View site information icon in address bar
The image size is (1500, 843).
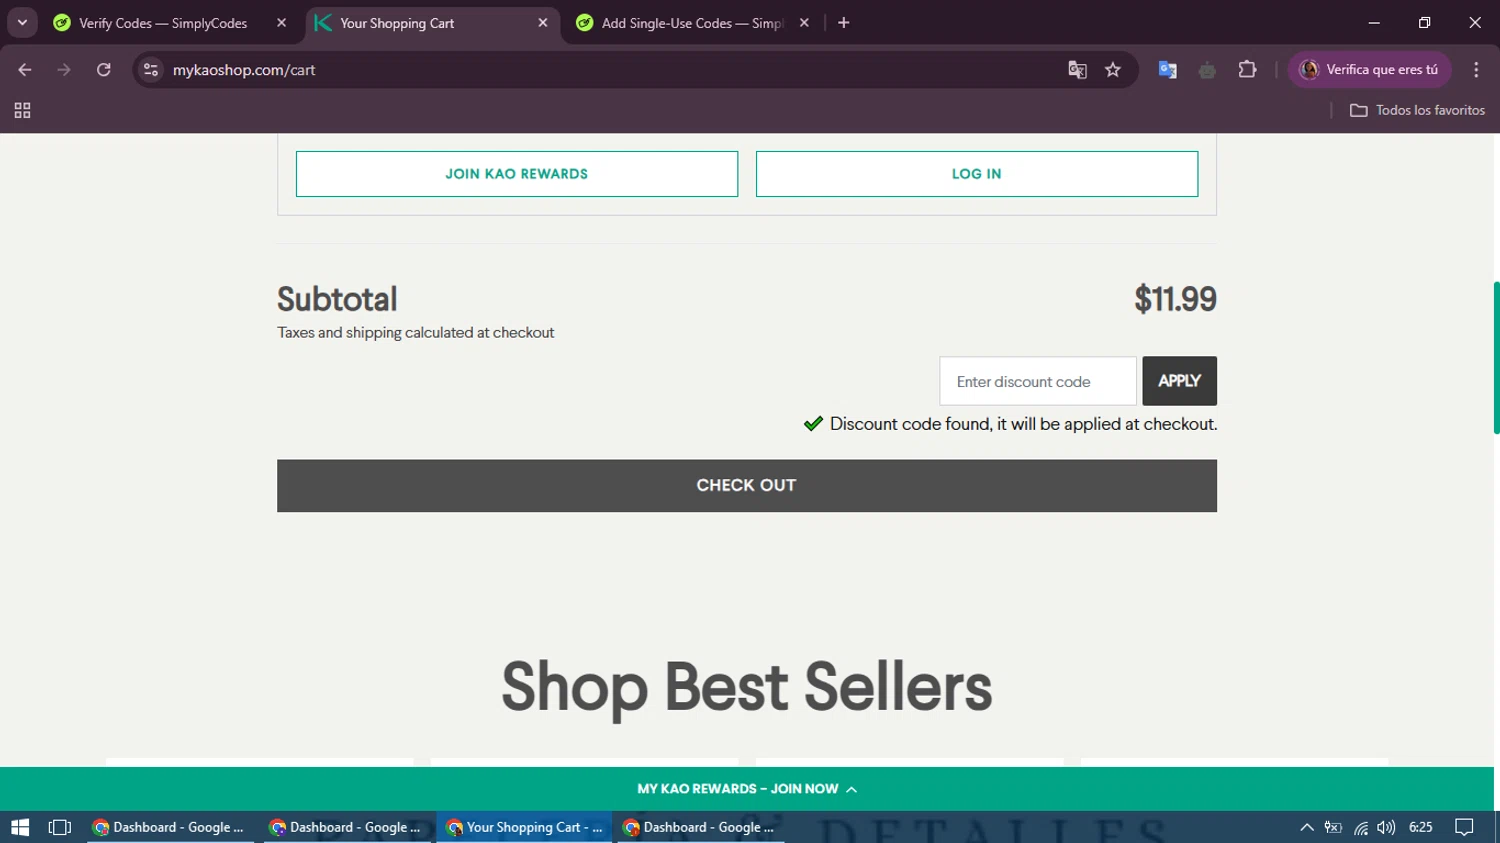pyautogui.click(x=151, y=70)
